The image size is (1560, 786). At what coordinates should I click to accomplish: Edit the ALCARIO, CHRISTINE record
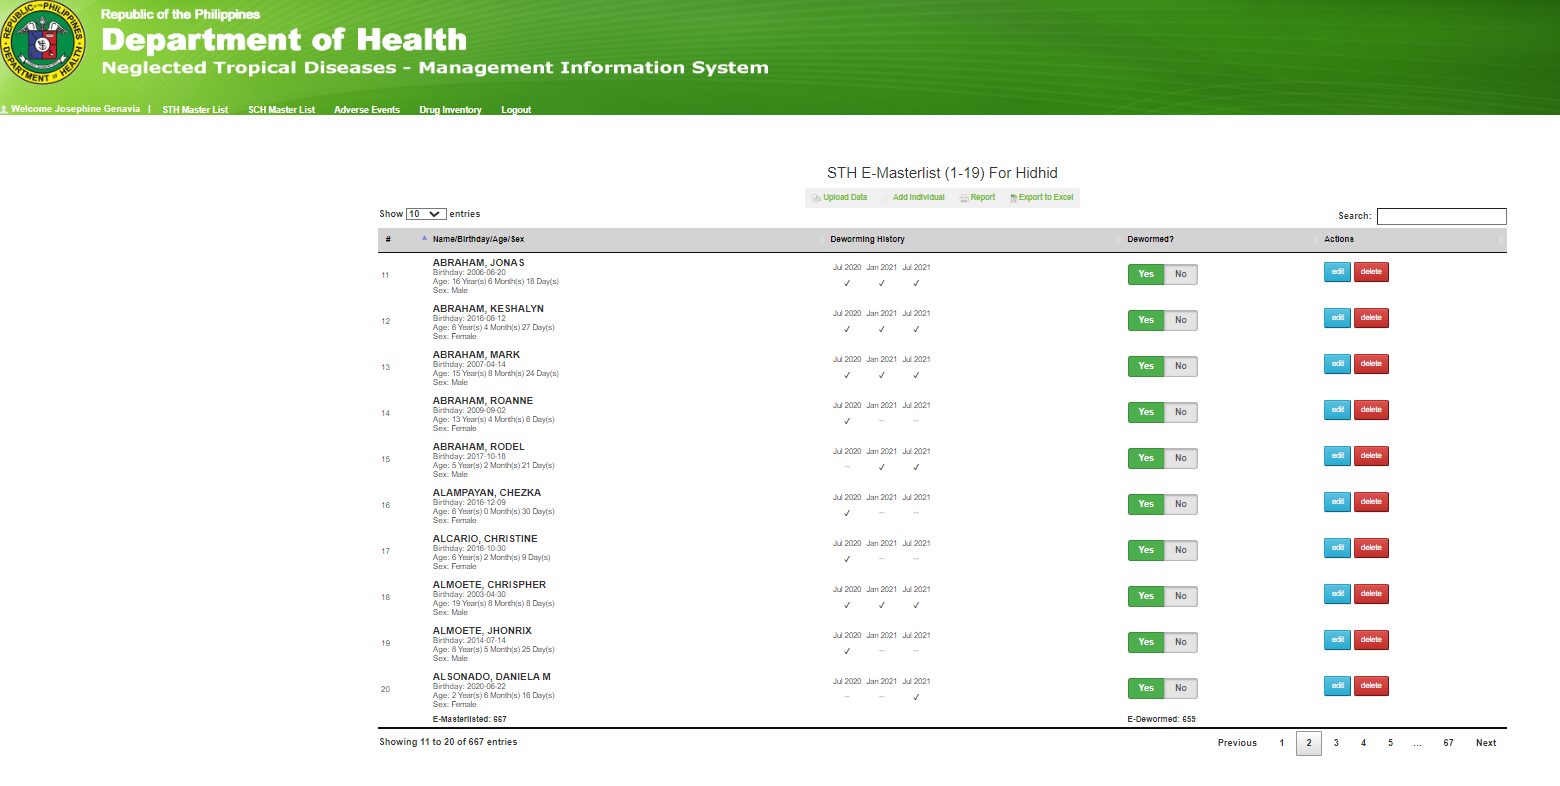[1337, 548]
